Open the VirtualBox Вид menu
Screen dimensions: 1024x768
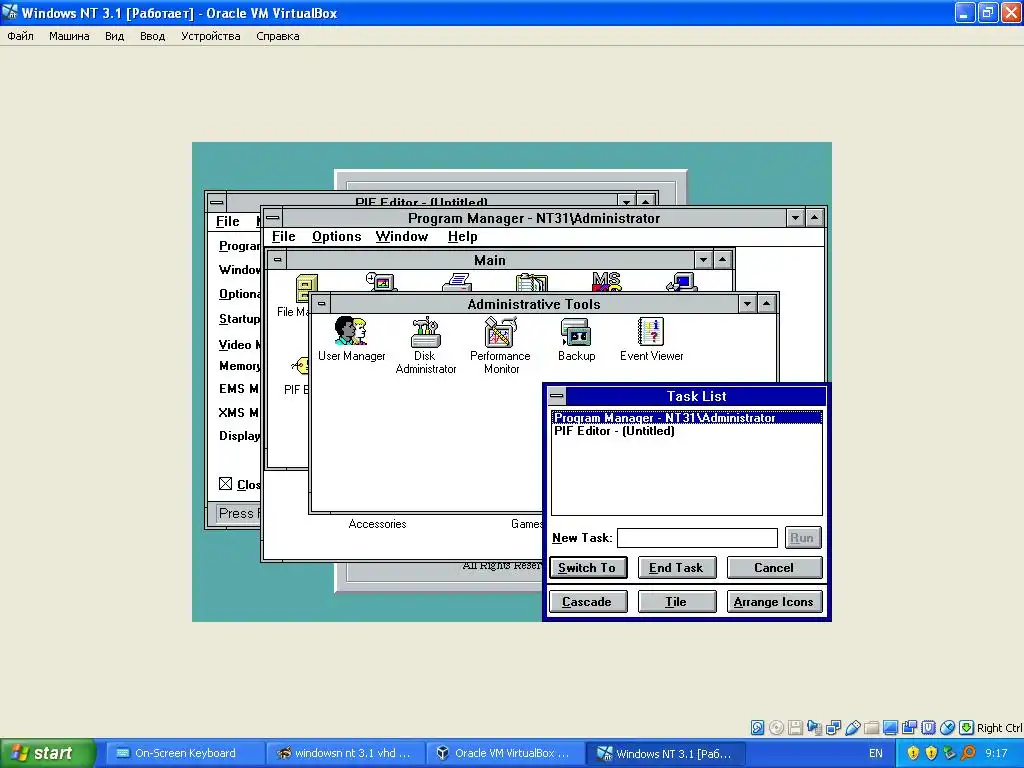(x=114, y=36)
